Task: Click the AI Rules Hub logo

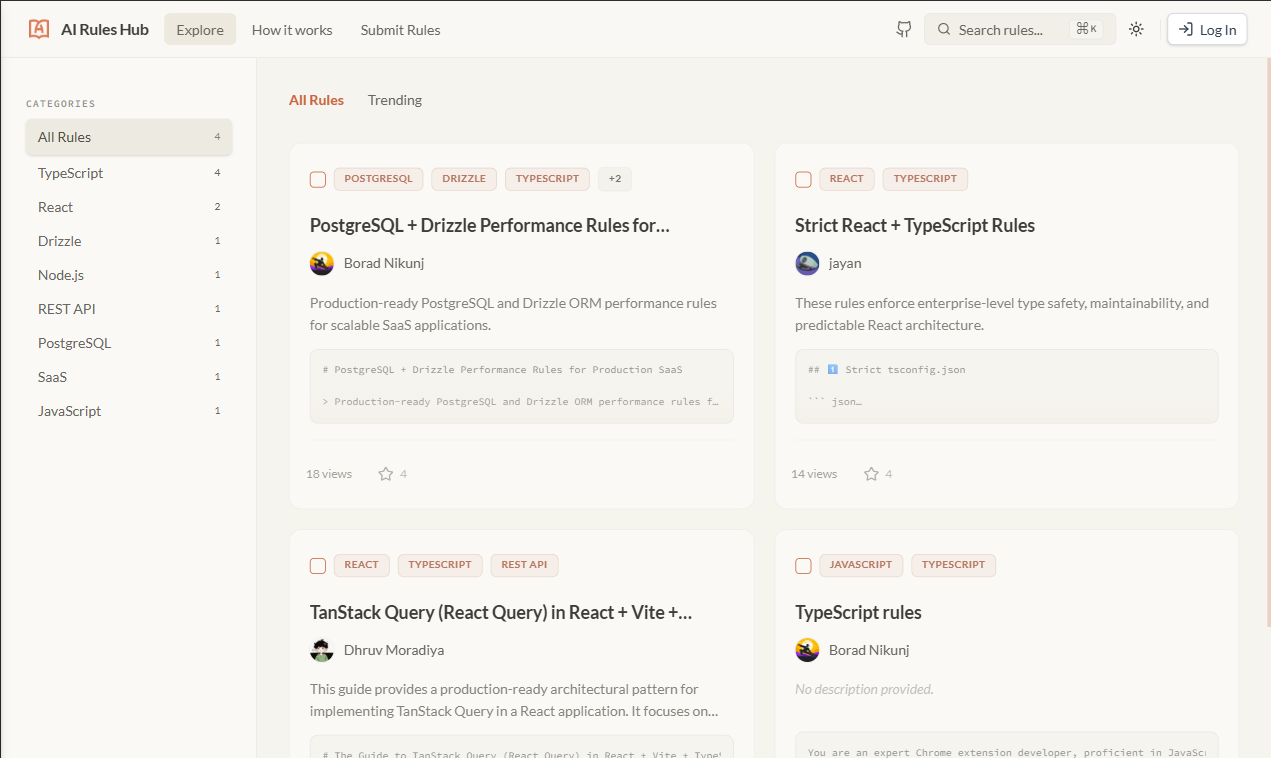Action: click(88, 29)
